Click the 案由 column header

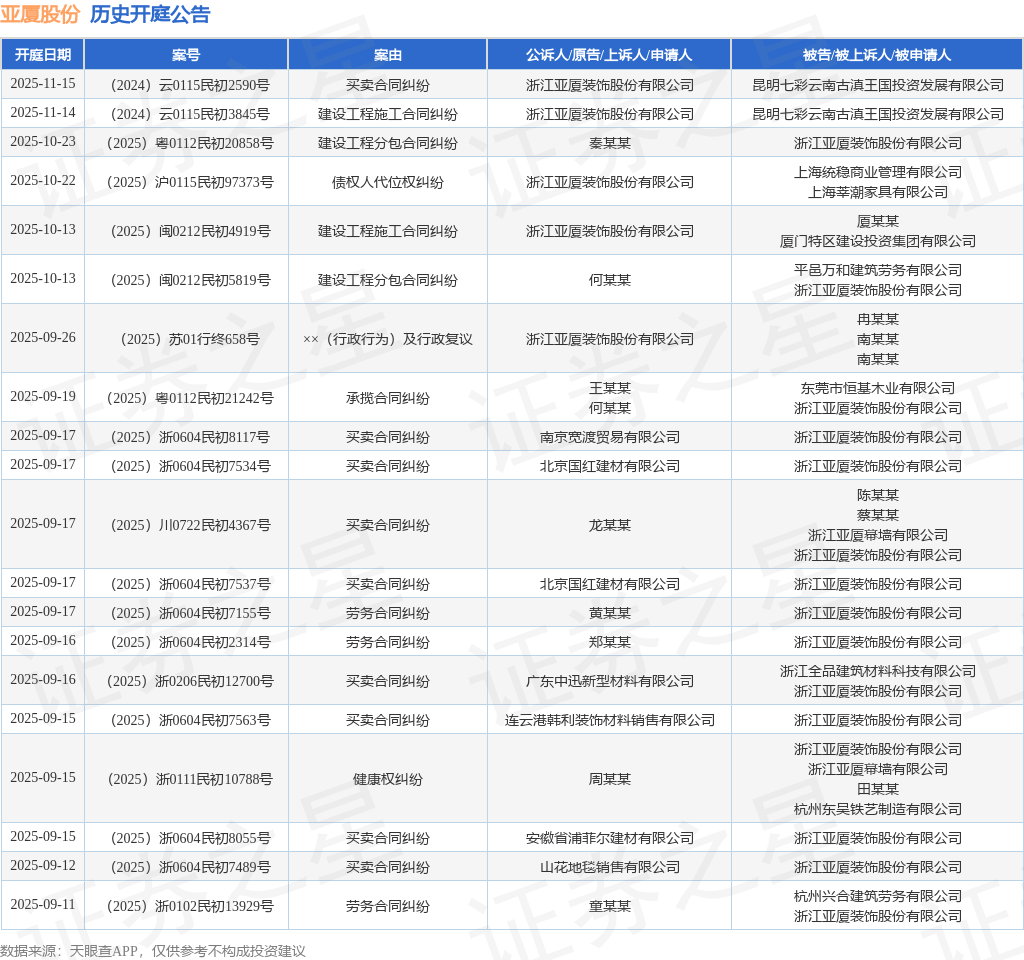pos(387,55)
